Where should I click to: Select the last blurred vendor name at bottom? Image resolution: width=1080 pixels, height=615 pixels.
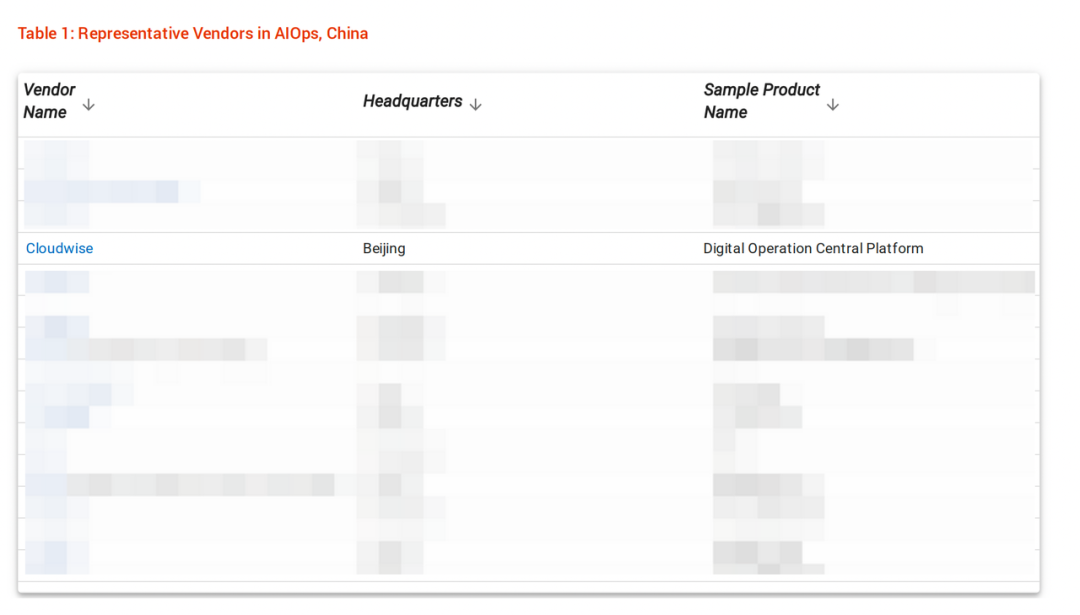[x=56, y=556]
